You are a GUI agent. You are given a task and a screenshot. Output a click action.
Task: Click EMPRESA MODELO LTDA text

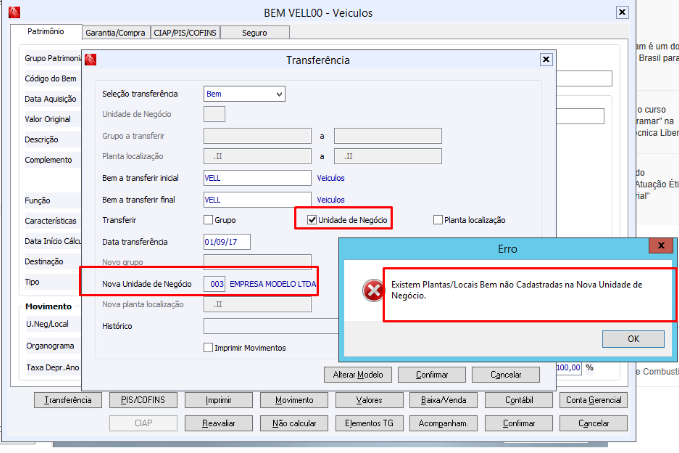(x=273, y=284)
